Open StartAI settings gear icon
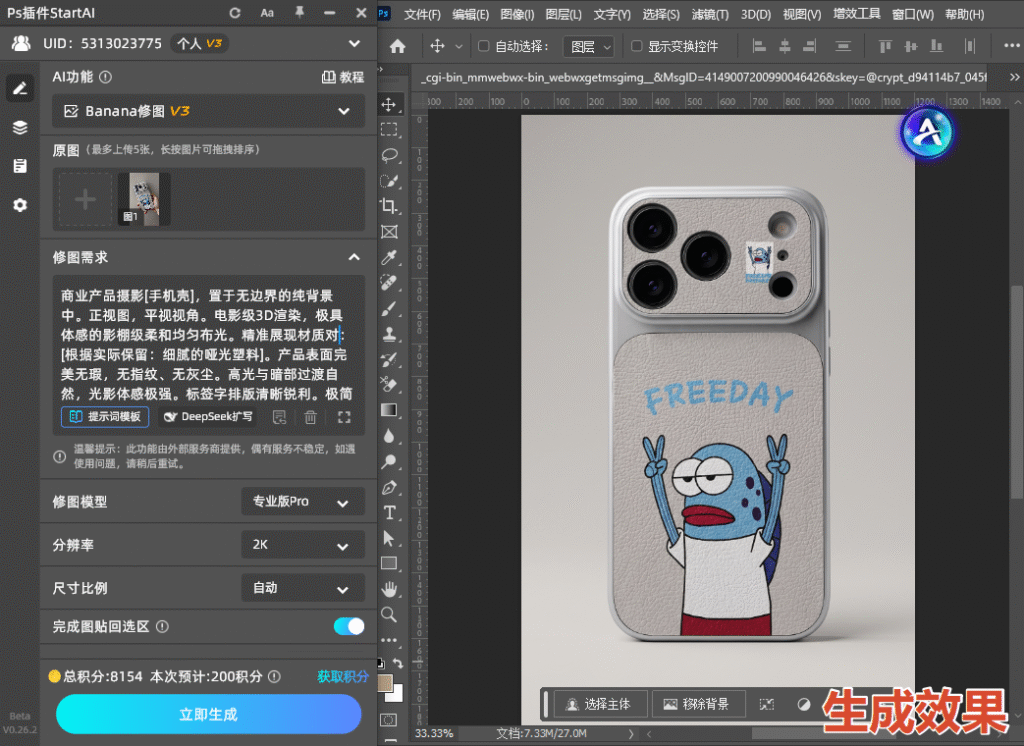 pos(20,205)
